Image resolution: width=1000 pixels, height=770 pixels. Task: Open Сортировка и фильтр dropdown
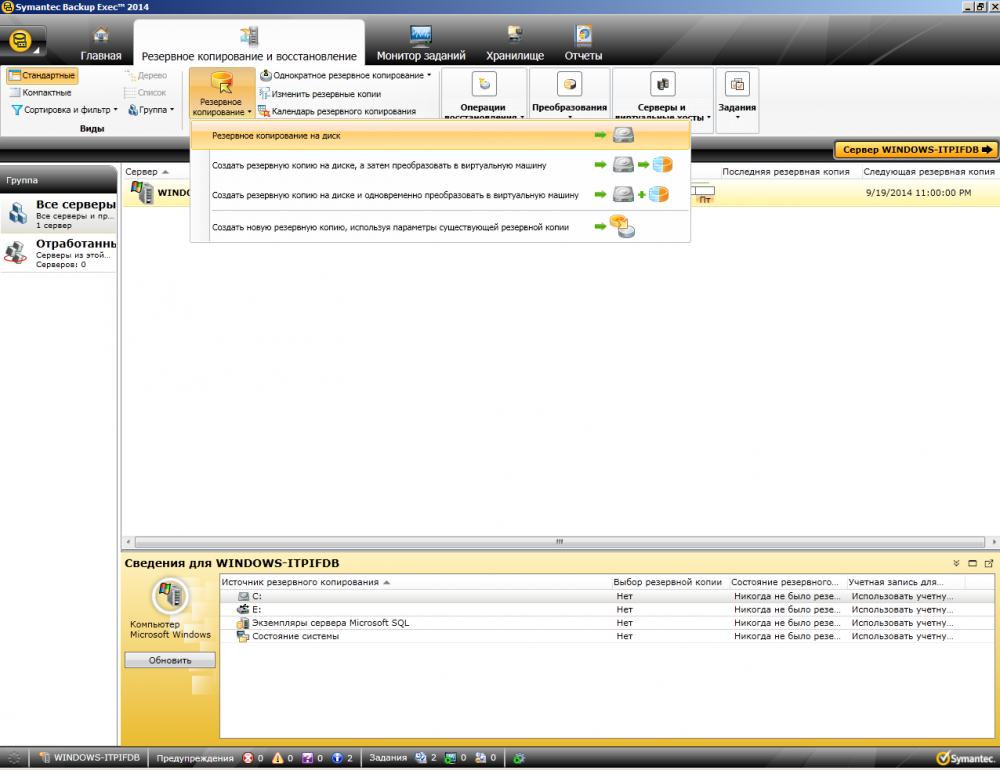point(64,110)
